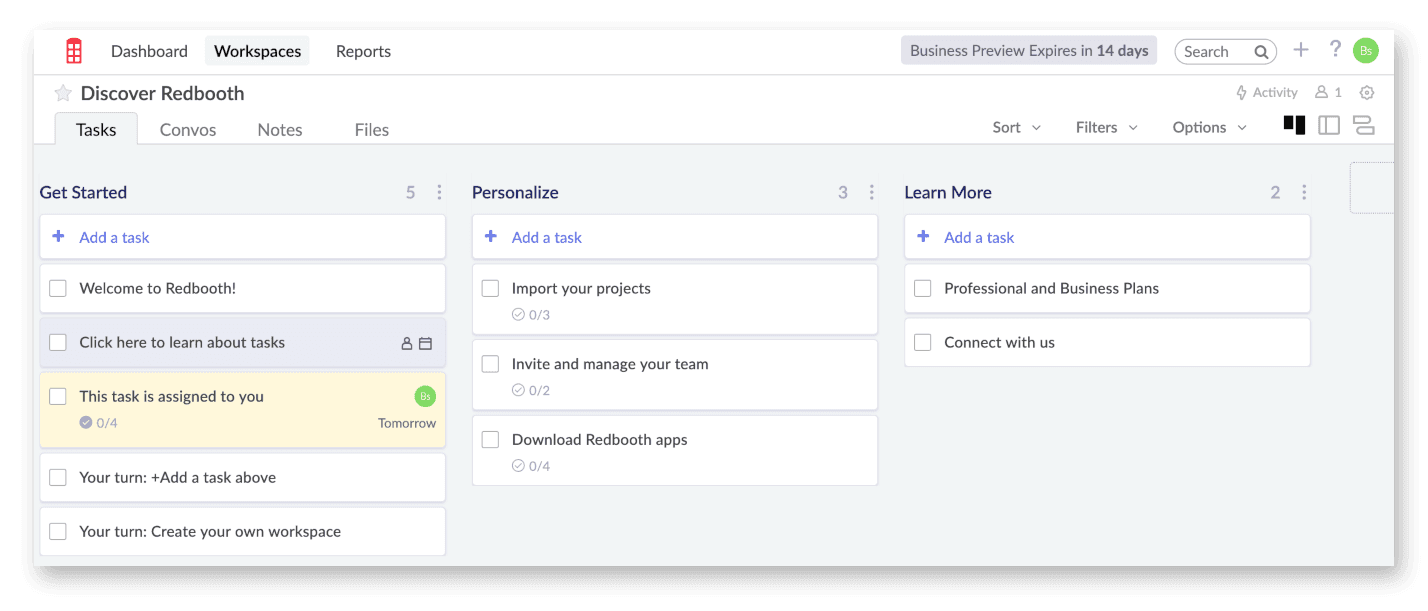
Task: Open the Welcome to Redbooth! task title
Action: pyautogui.click(x=158, y=288)
